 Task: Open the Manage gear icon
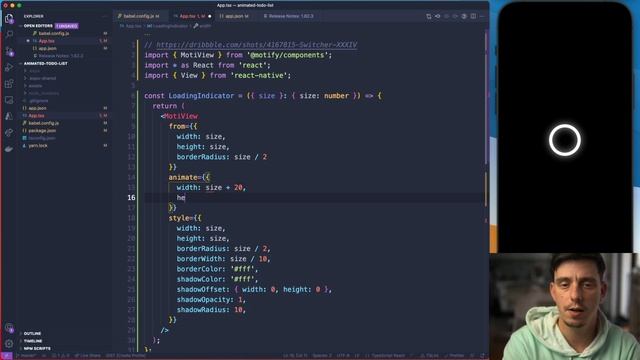[9, 344]
